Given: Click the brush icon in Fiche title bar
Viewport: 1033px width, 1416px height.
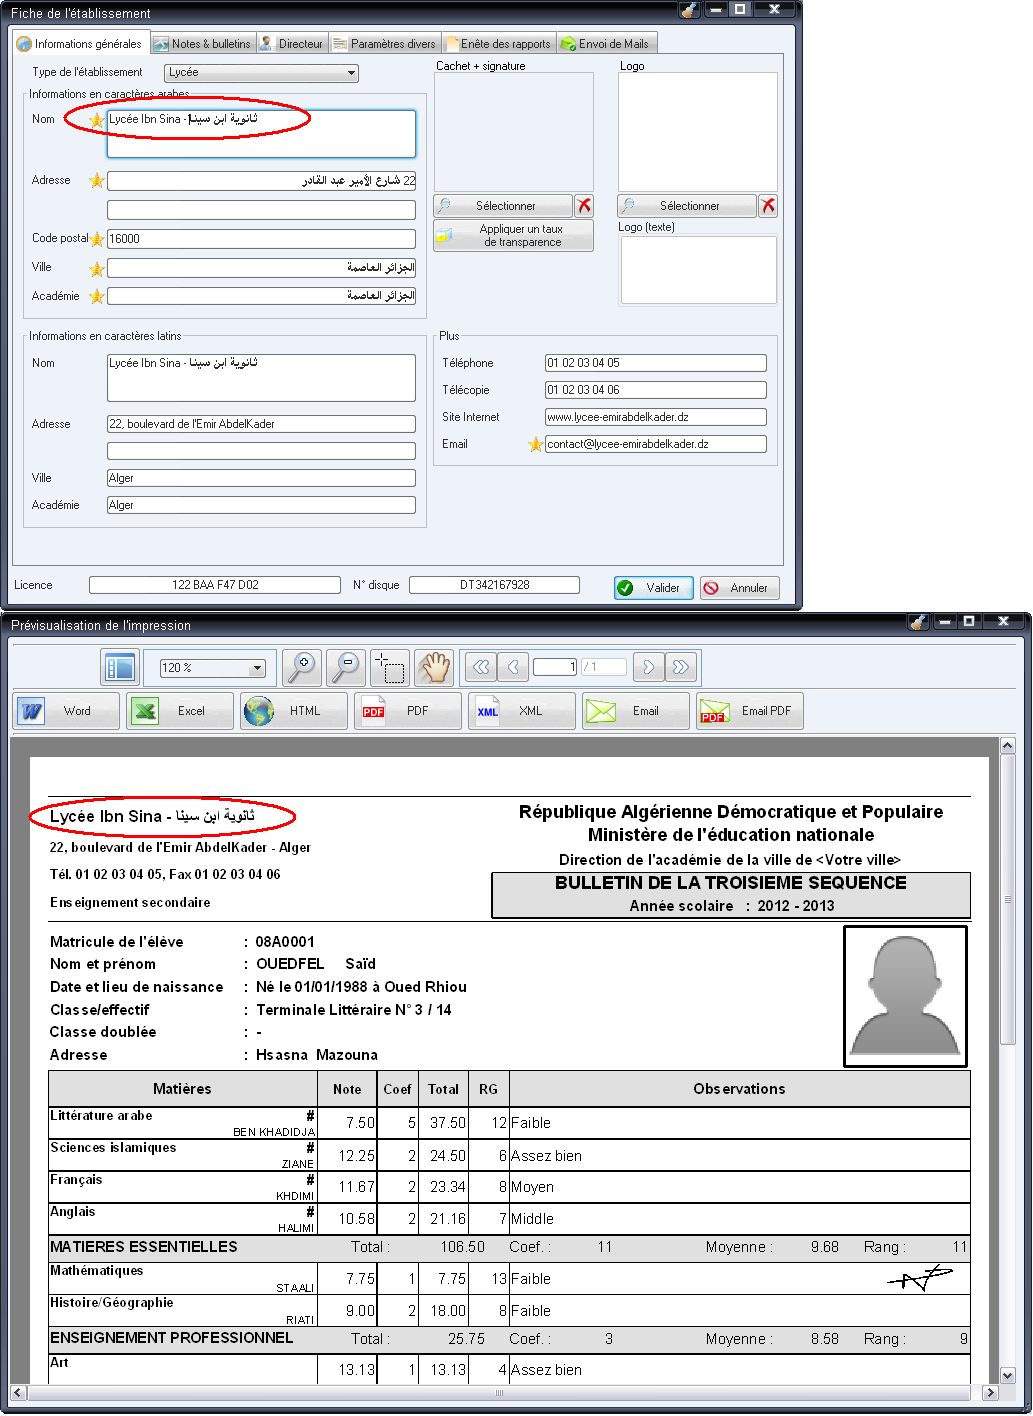Looking at the screenshot, I should pyautogui.click(x=690, y=10).
